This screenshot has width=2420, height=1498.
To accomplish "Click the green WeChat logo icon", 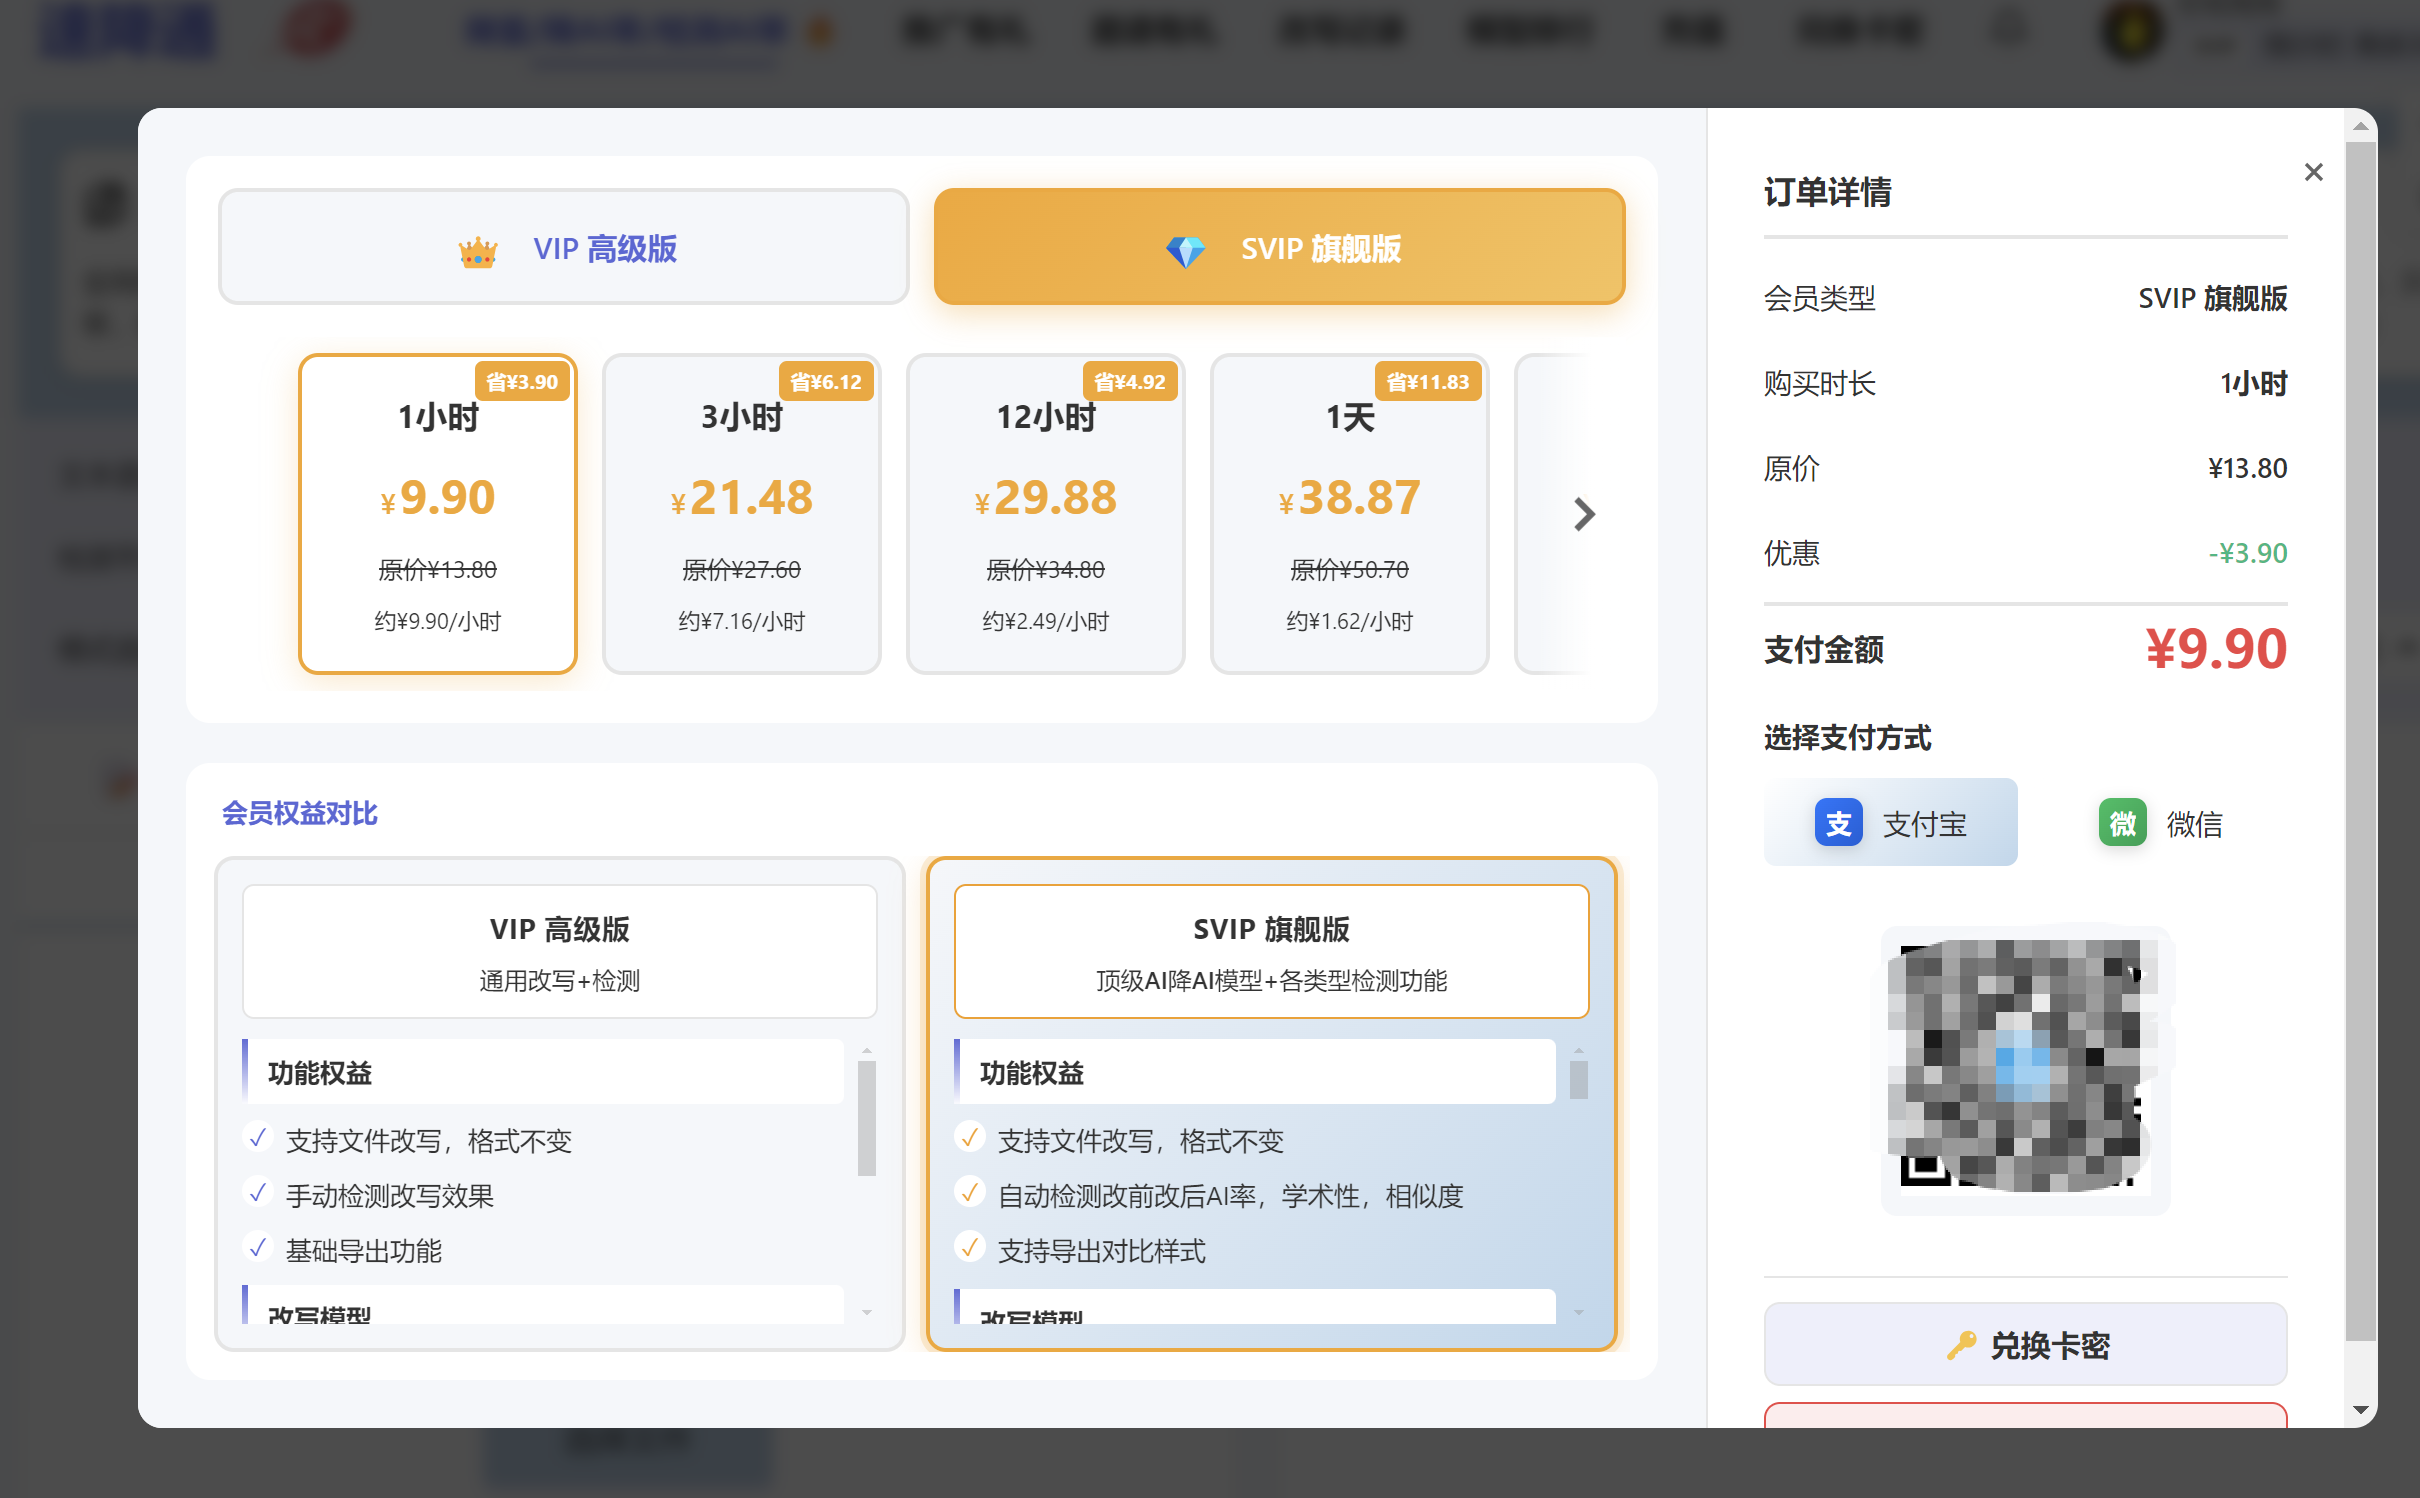I will tap(2121, 823).
